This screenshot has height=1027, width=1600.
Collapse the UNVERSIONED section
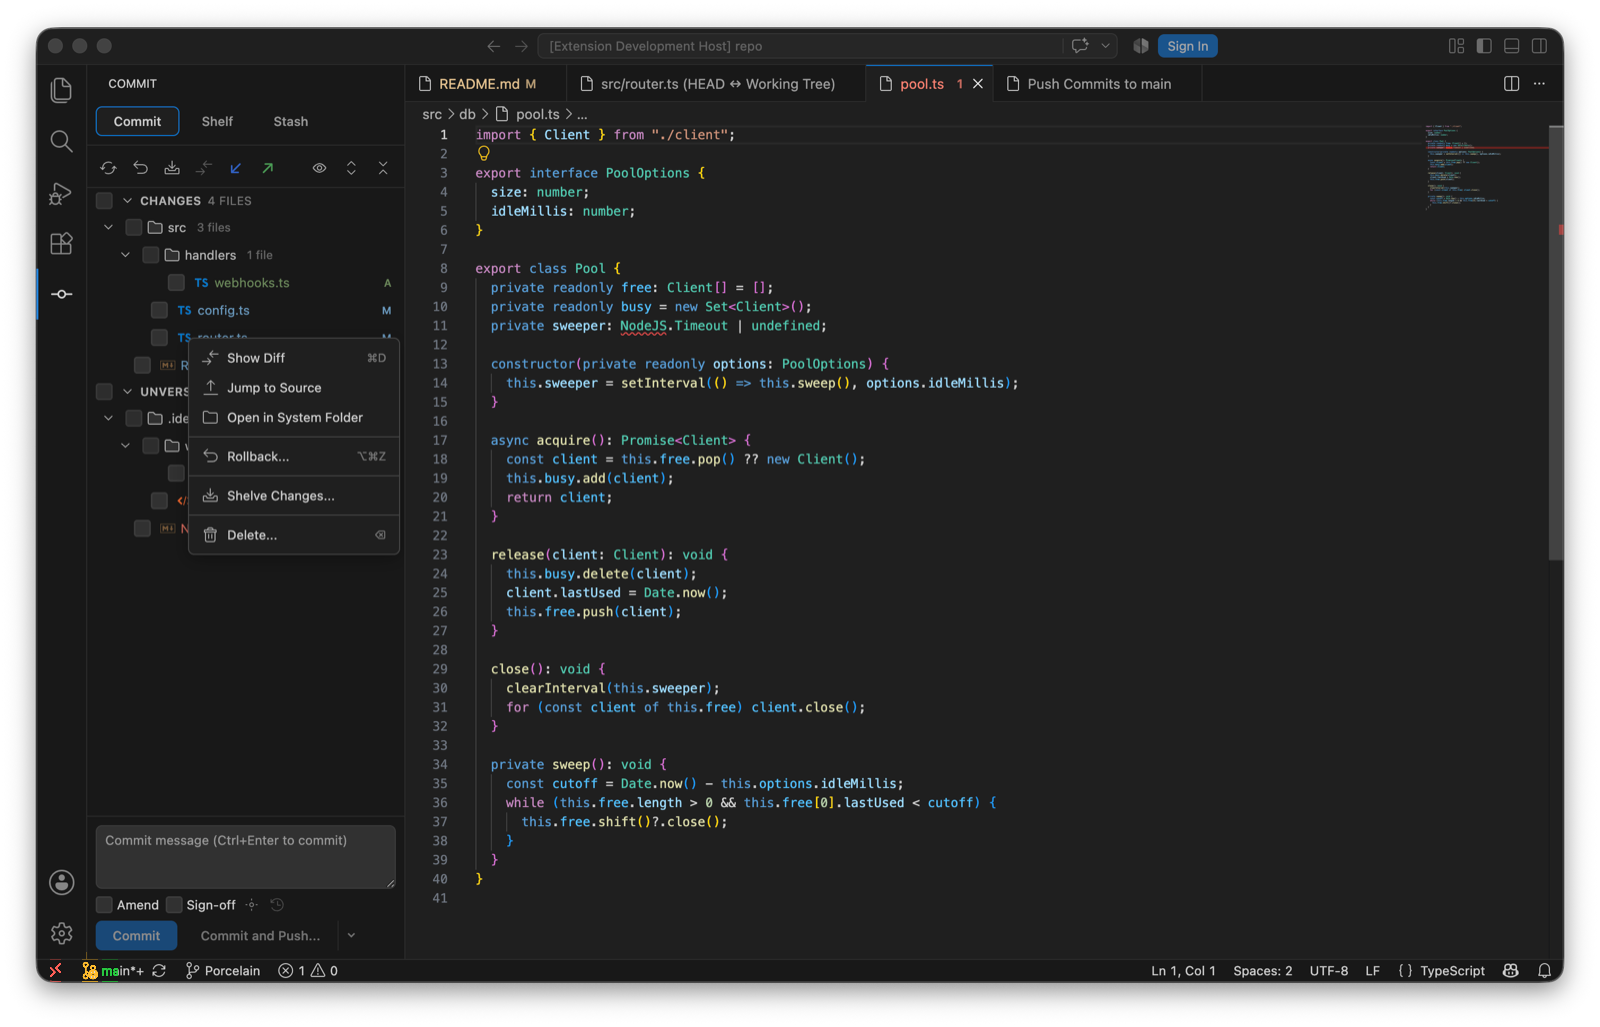[x=128, y=391]
